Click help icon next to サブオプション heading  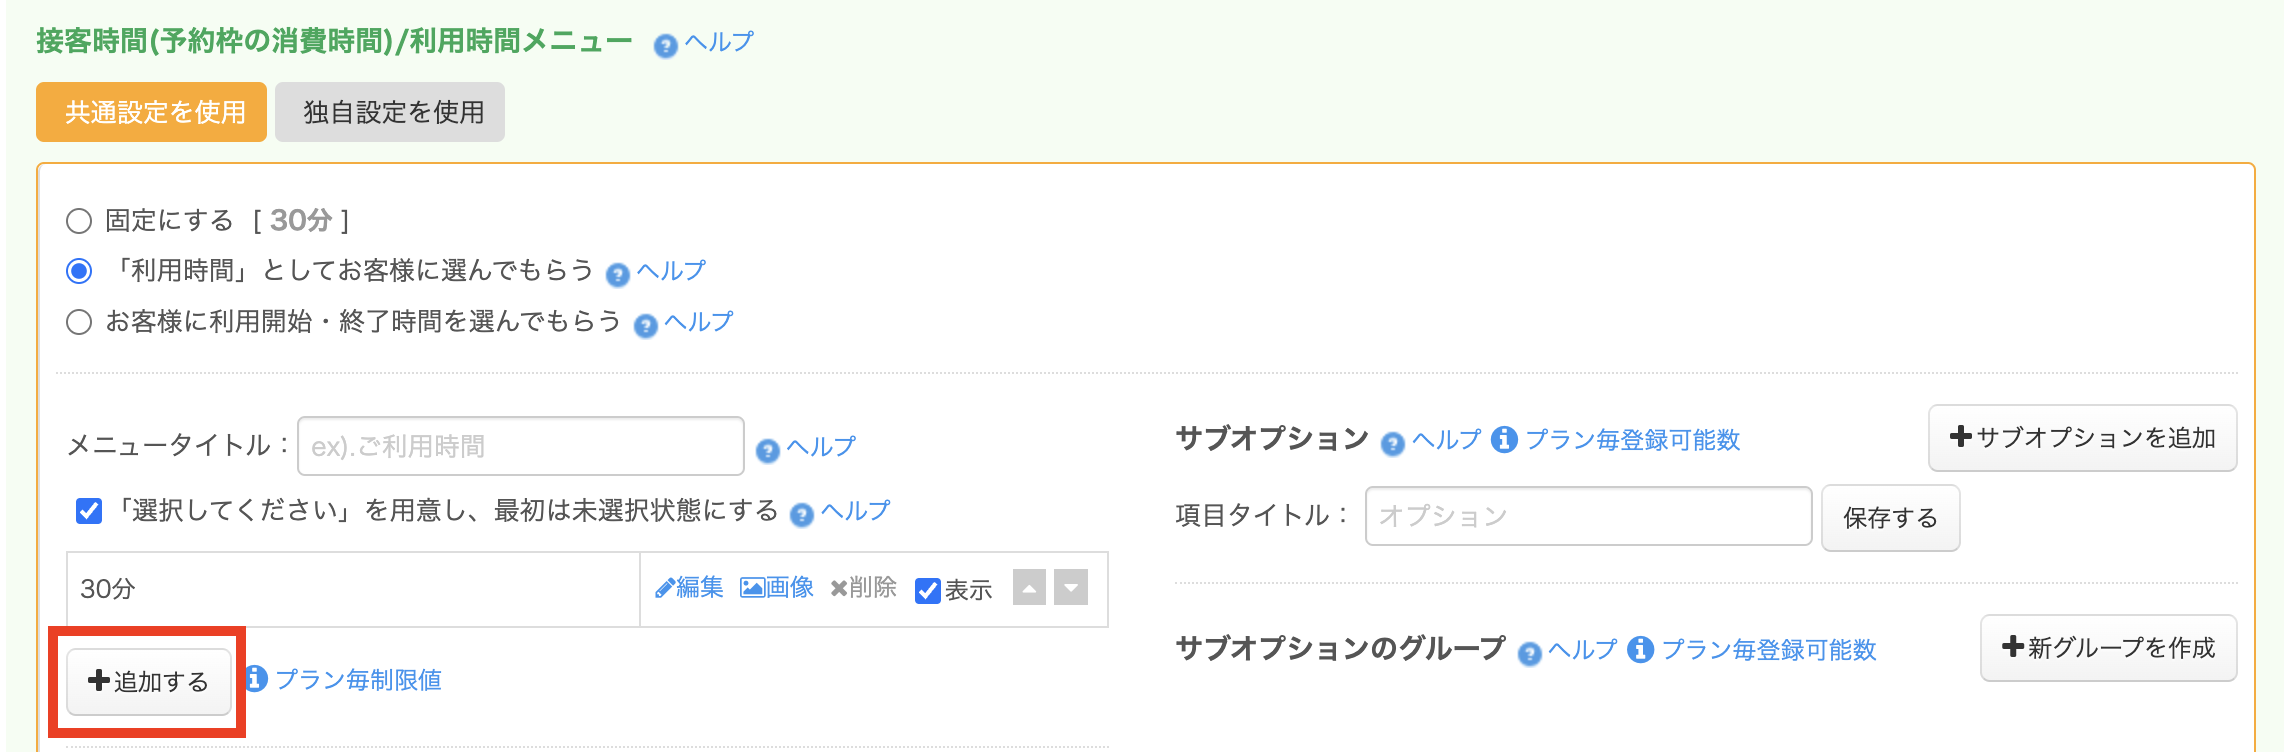tap(1392, 443)
